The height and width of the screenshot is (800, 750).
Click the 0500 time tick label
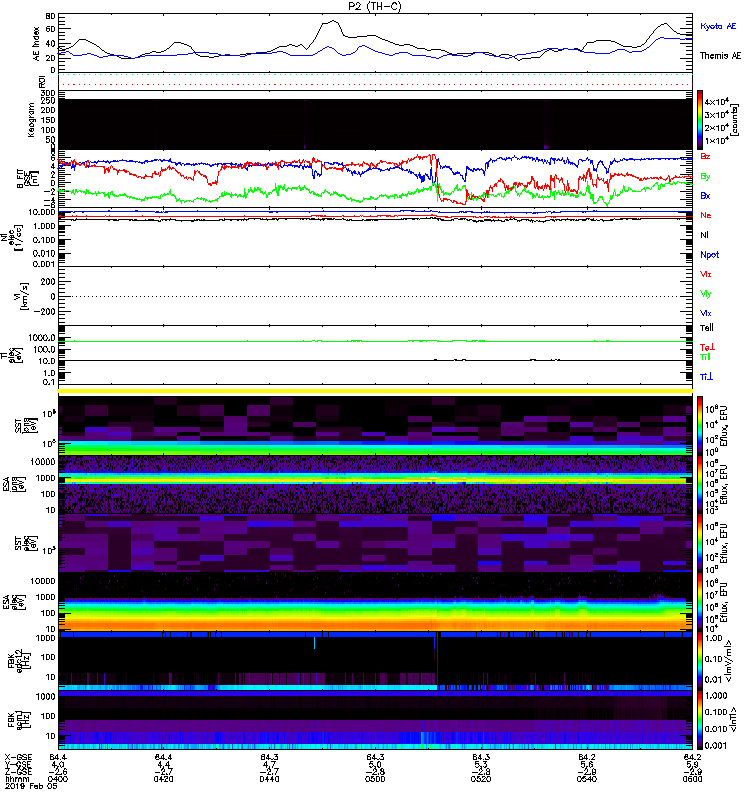(375, 780)
